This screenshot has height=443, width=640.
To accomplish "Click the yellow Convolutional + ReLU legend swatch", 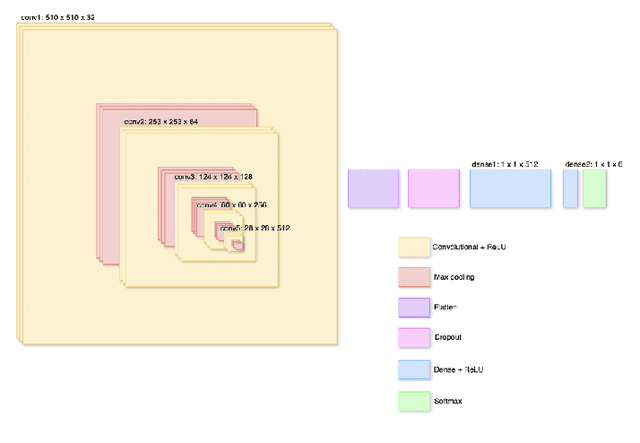I will (x=412, y=246).
